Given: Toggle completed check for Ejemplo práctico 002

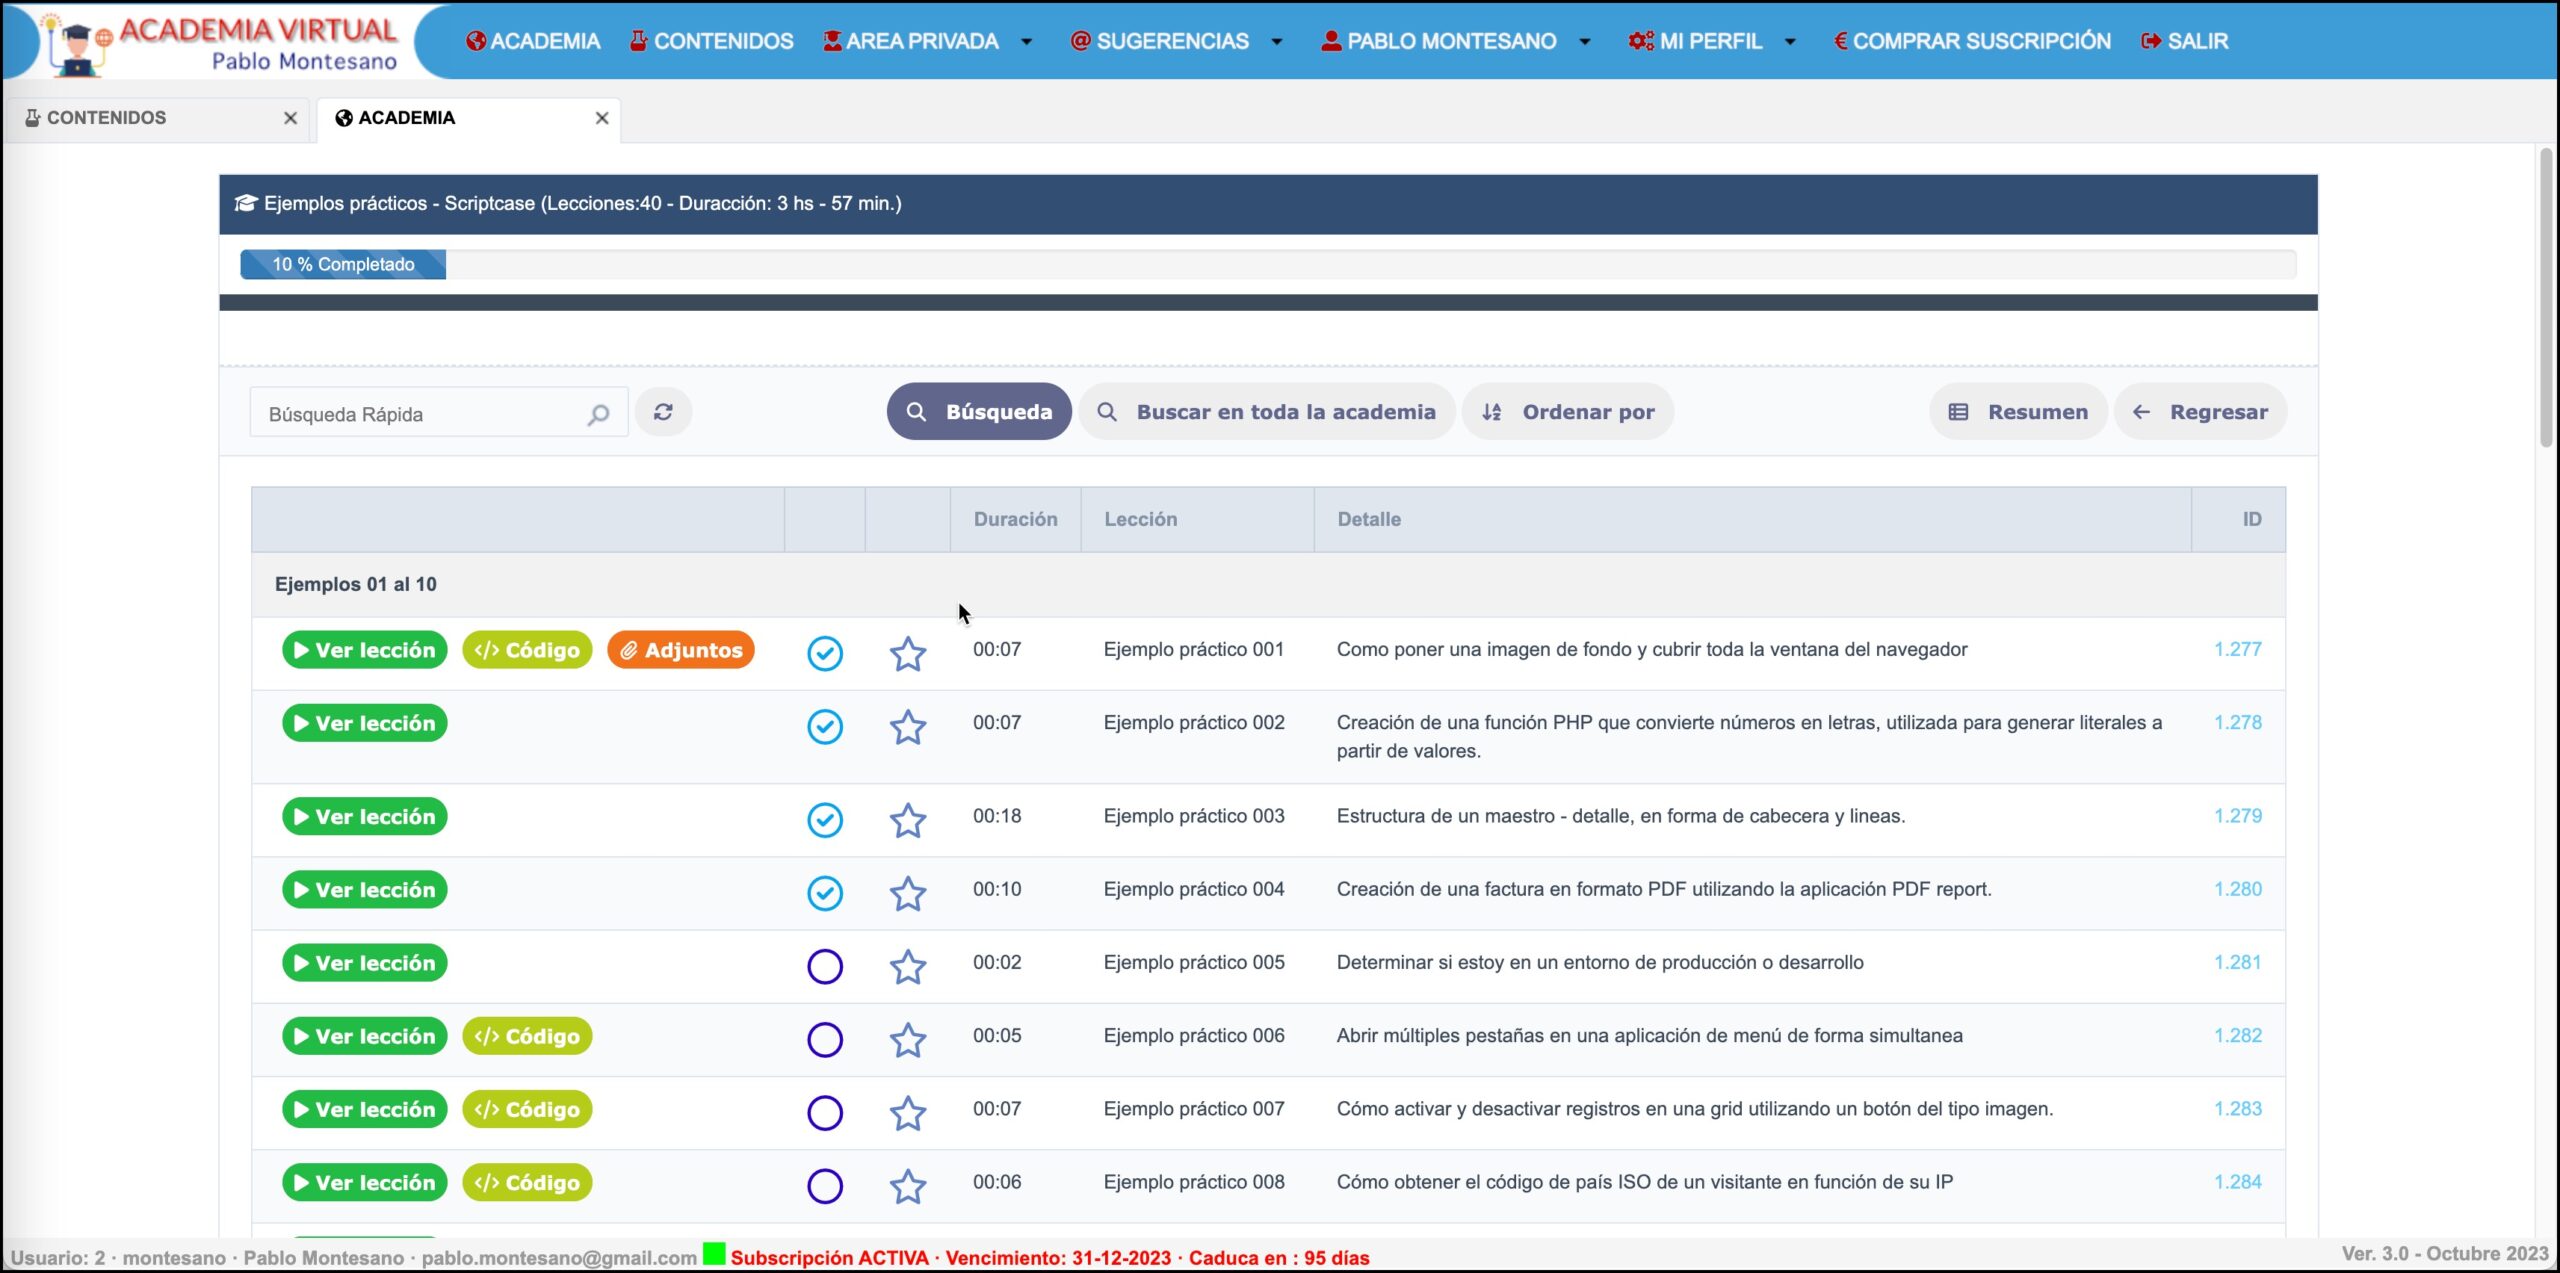Looking at the screenshot, I should [825, 726].
